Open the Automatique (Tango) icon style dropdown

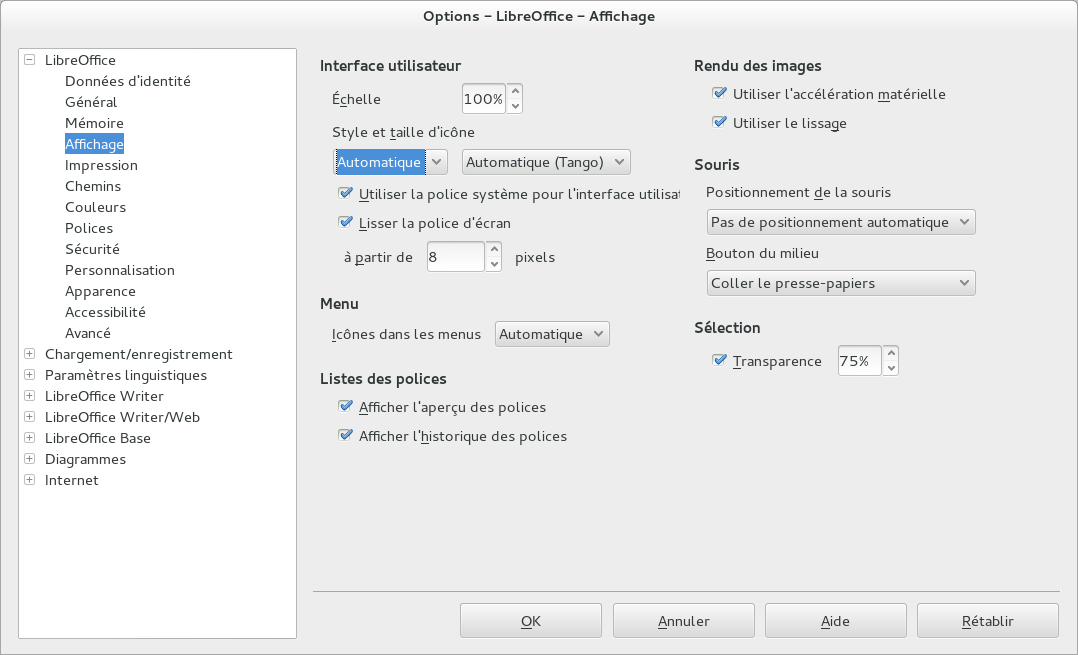coord(546,162)
